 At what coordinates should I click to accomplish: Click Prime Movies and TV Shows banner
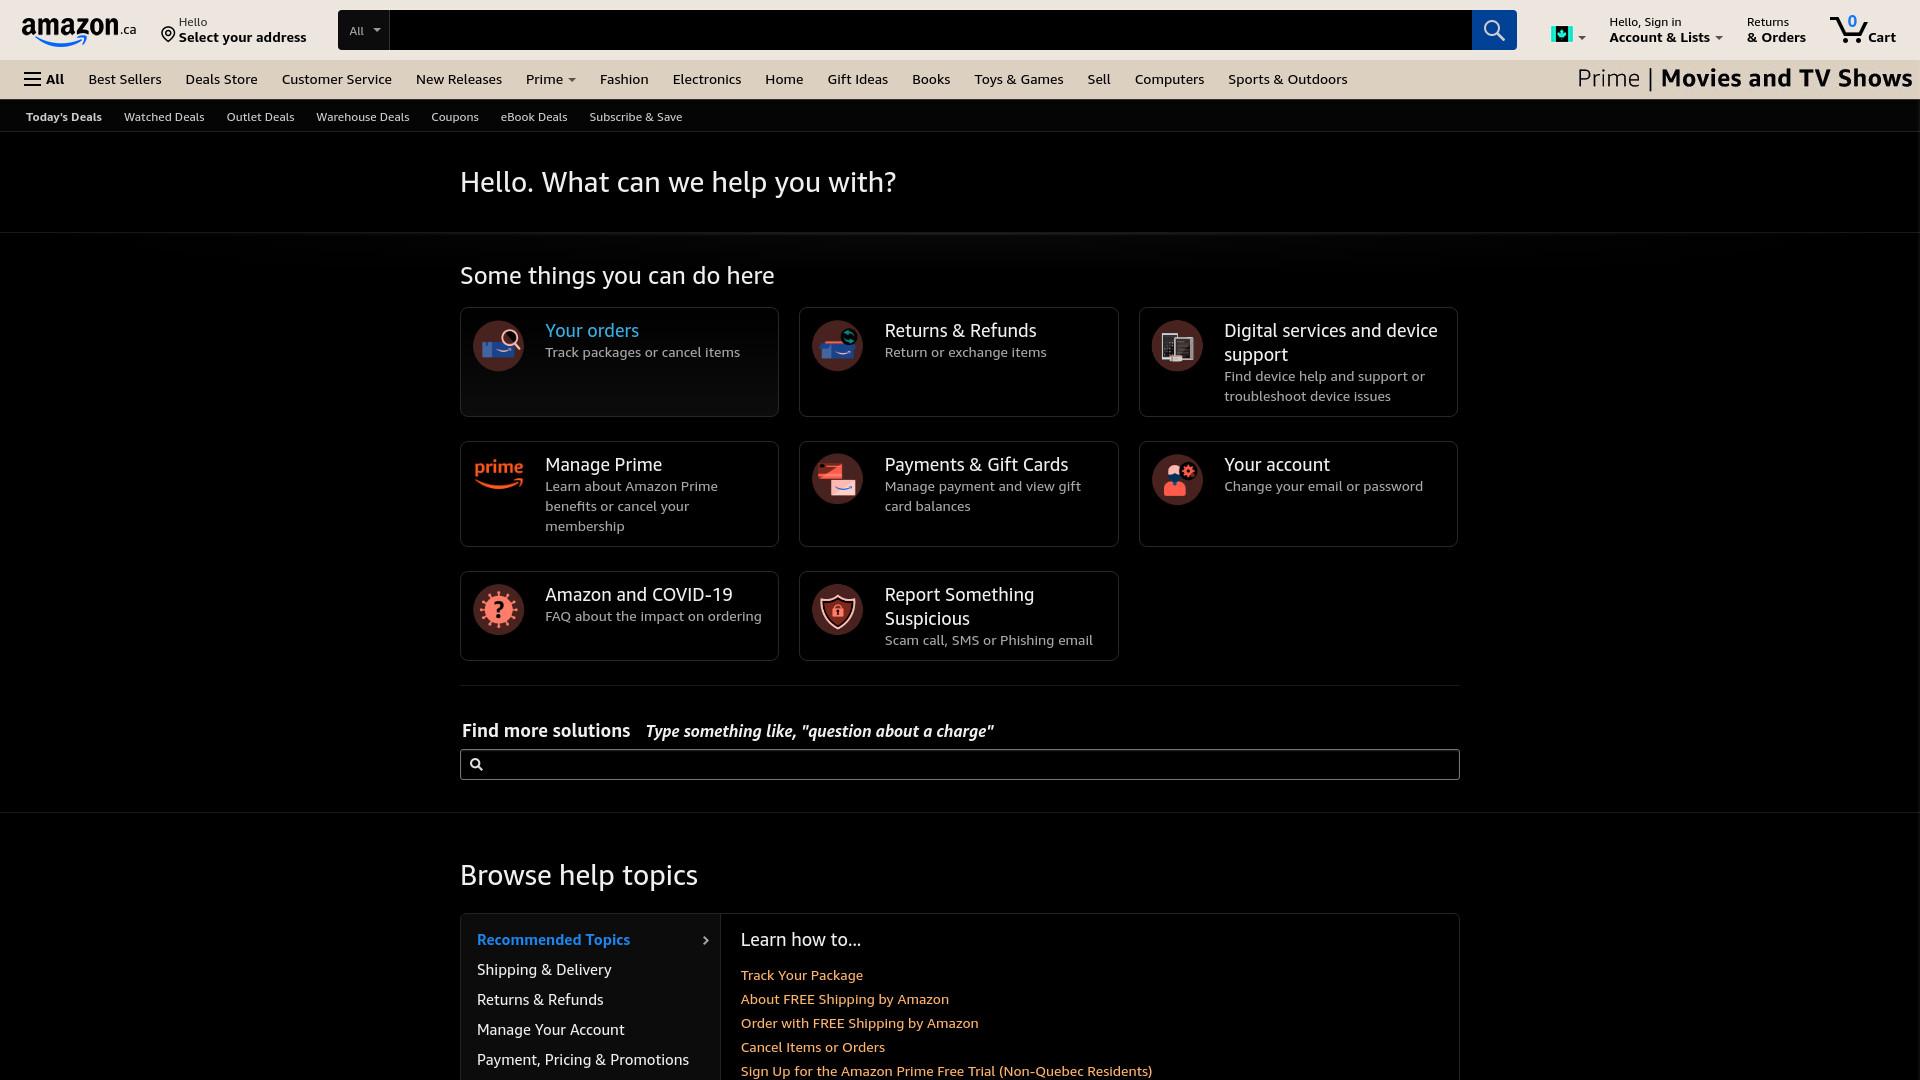[1744, 79]
